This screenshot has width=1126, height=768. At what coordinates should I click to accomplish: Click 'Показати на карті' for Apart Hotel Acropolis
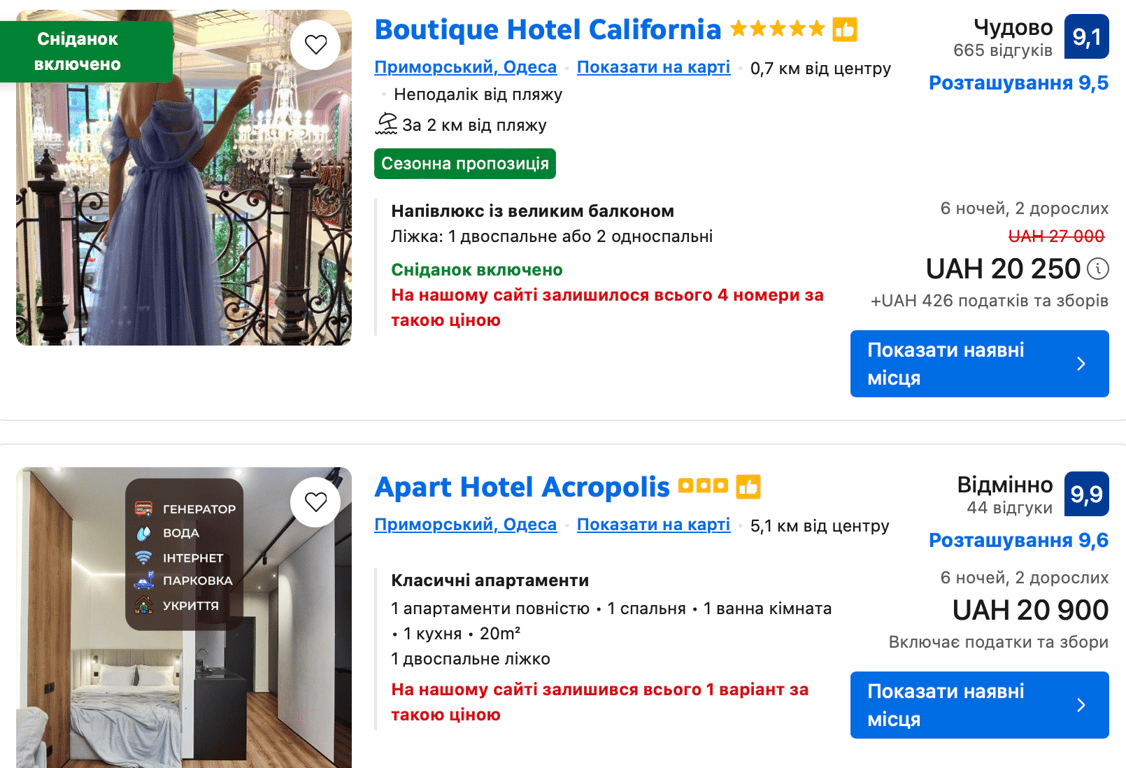653,524
